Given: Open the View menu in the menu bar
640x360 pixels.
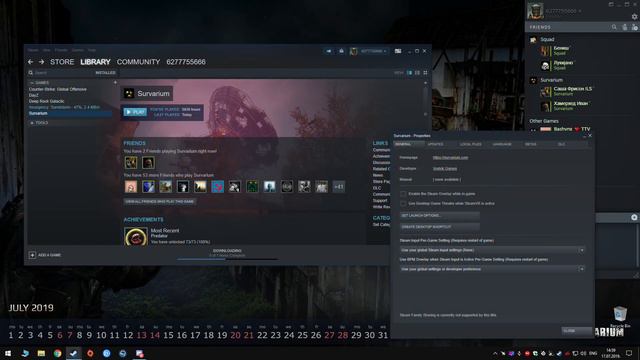Looking at the screenshot, I should point(47,50).
